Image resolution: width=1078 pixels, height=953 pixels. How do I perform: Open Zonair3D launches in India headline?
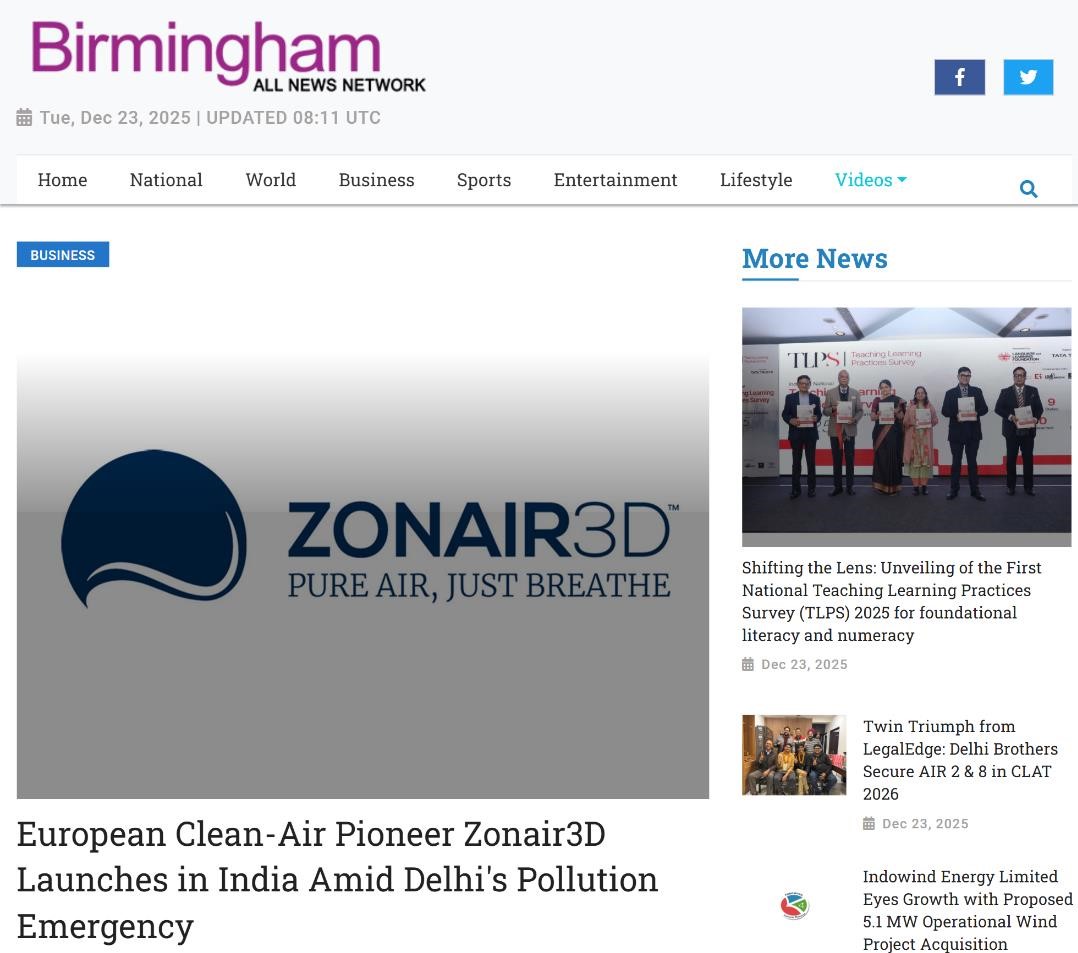(337, 880)
